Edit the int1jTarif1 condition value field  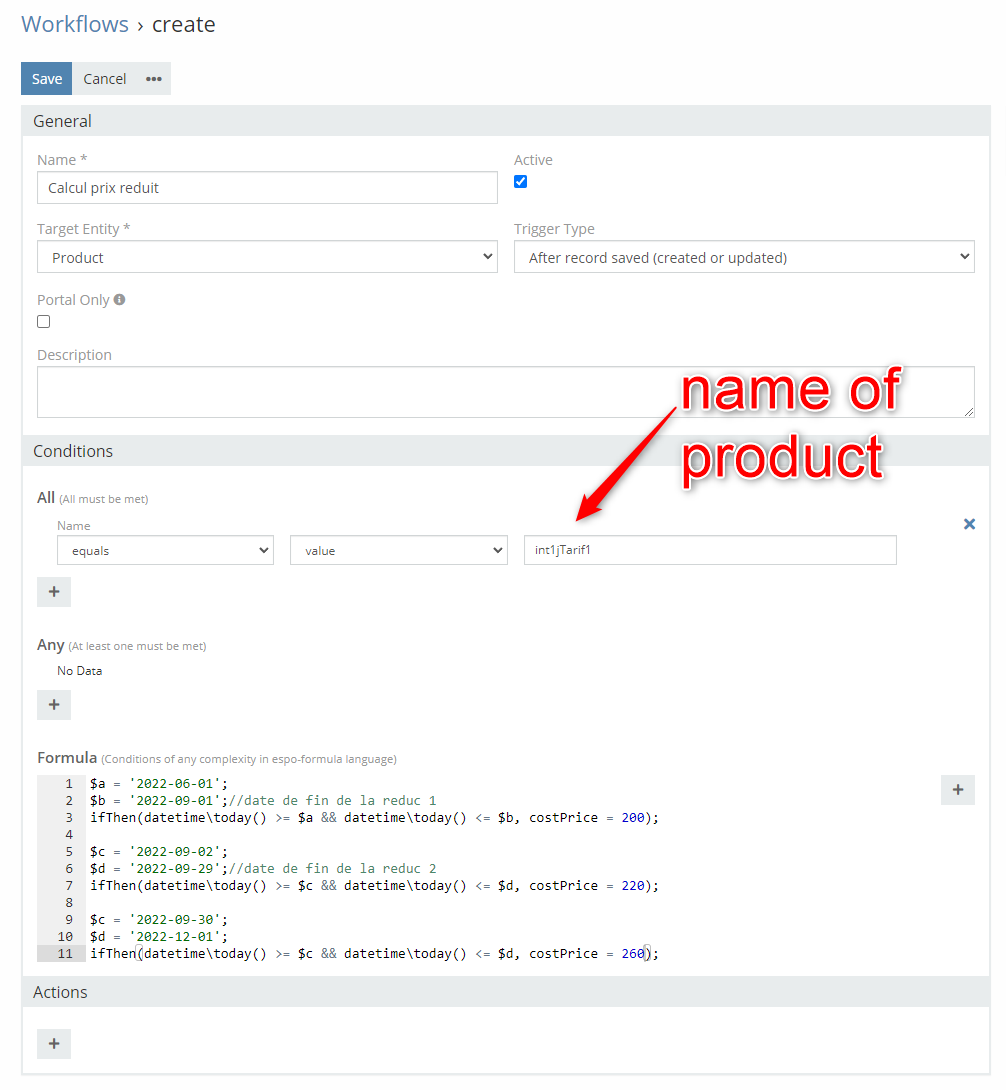point(710,551)
